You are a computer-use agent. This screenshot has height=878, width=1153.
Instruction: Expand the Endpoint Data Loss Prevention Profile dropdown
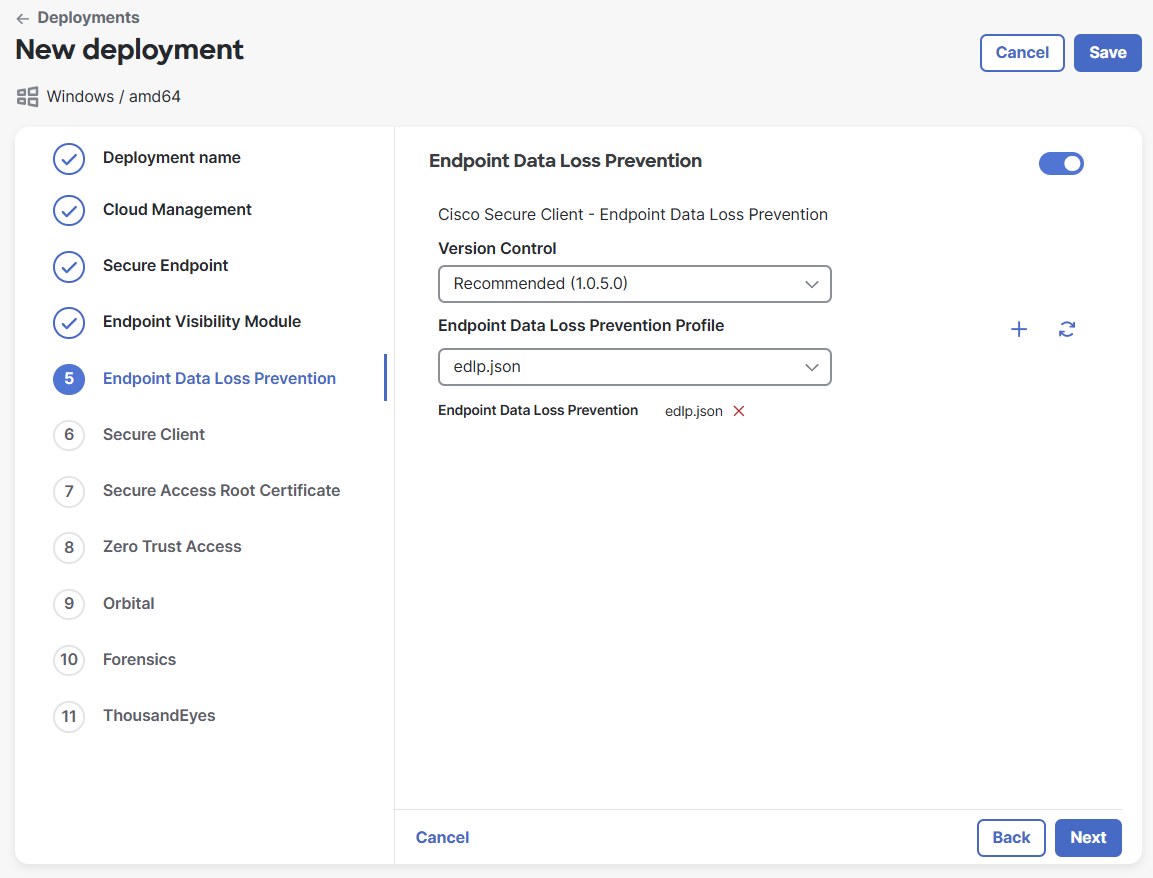(x=634, y=367)
